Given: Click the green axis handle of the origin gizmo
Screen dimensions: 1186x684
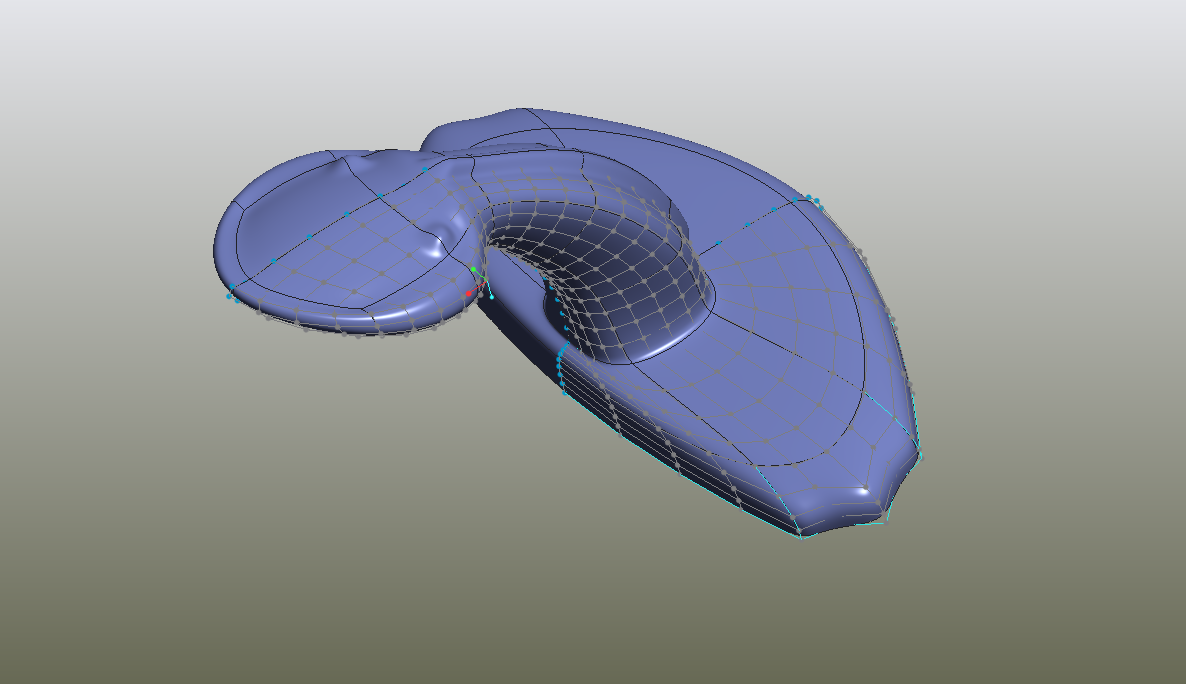Looking at the screenshot, I should 474,270.
